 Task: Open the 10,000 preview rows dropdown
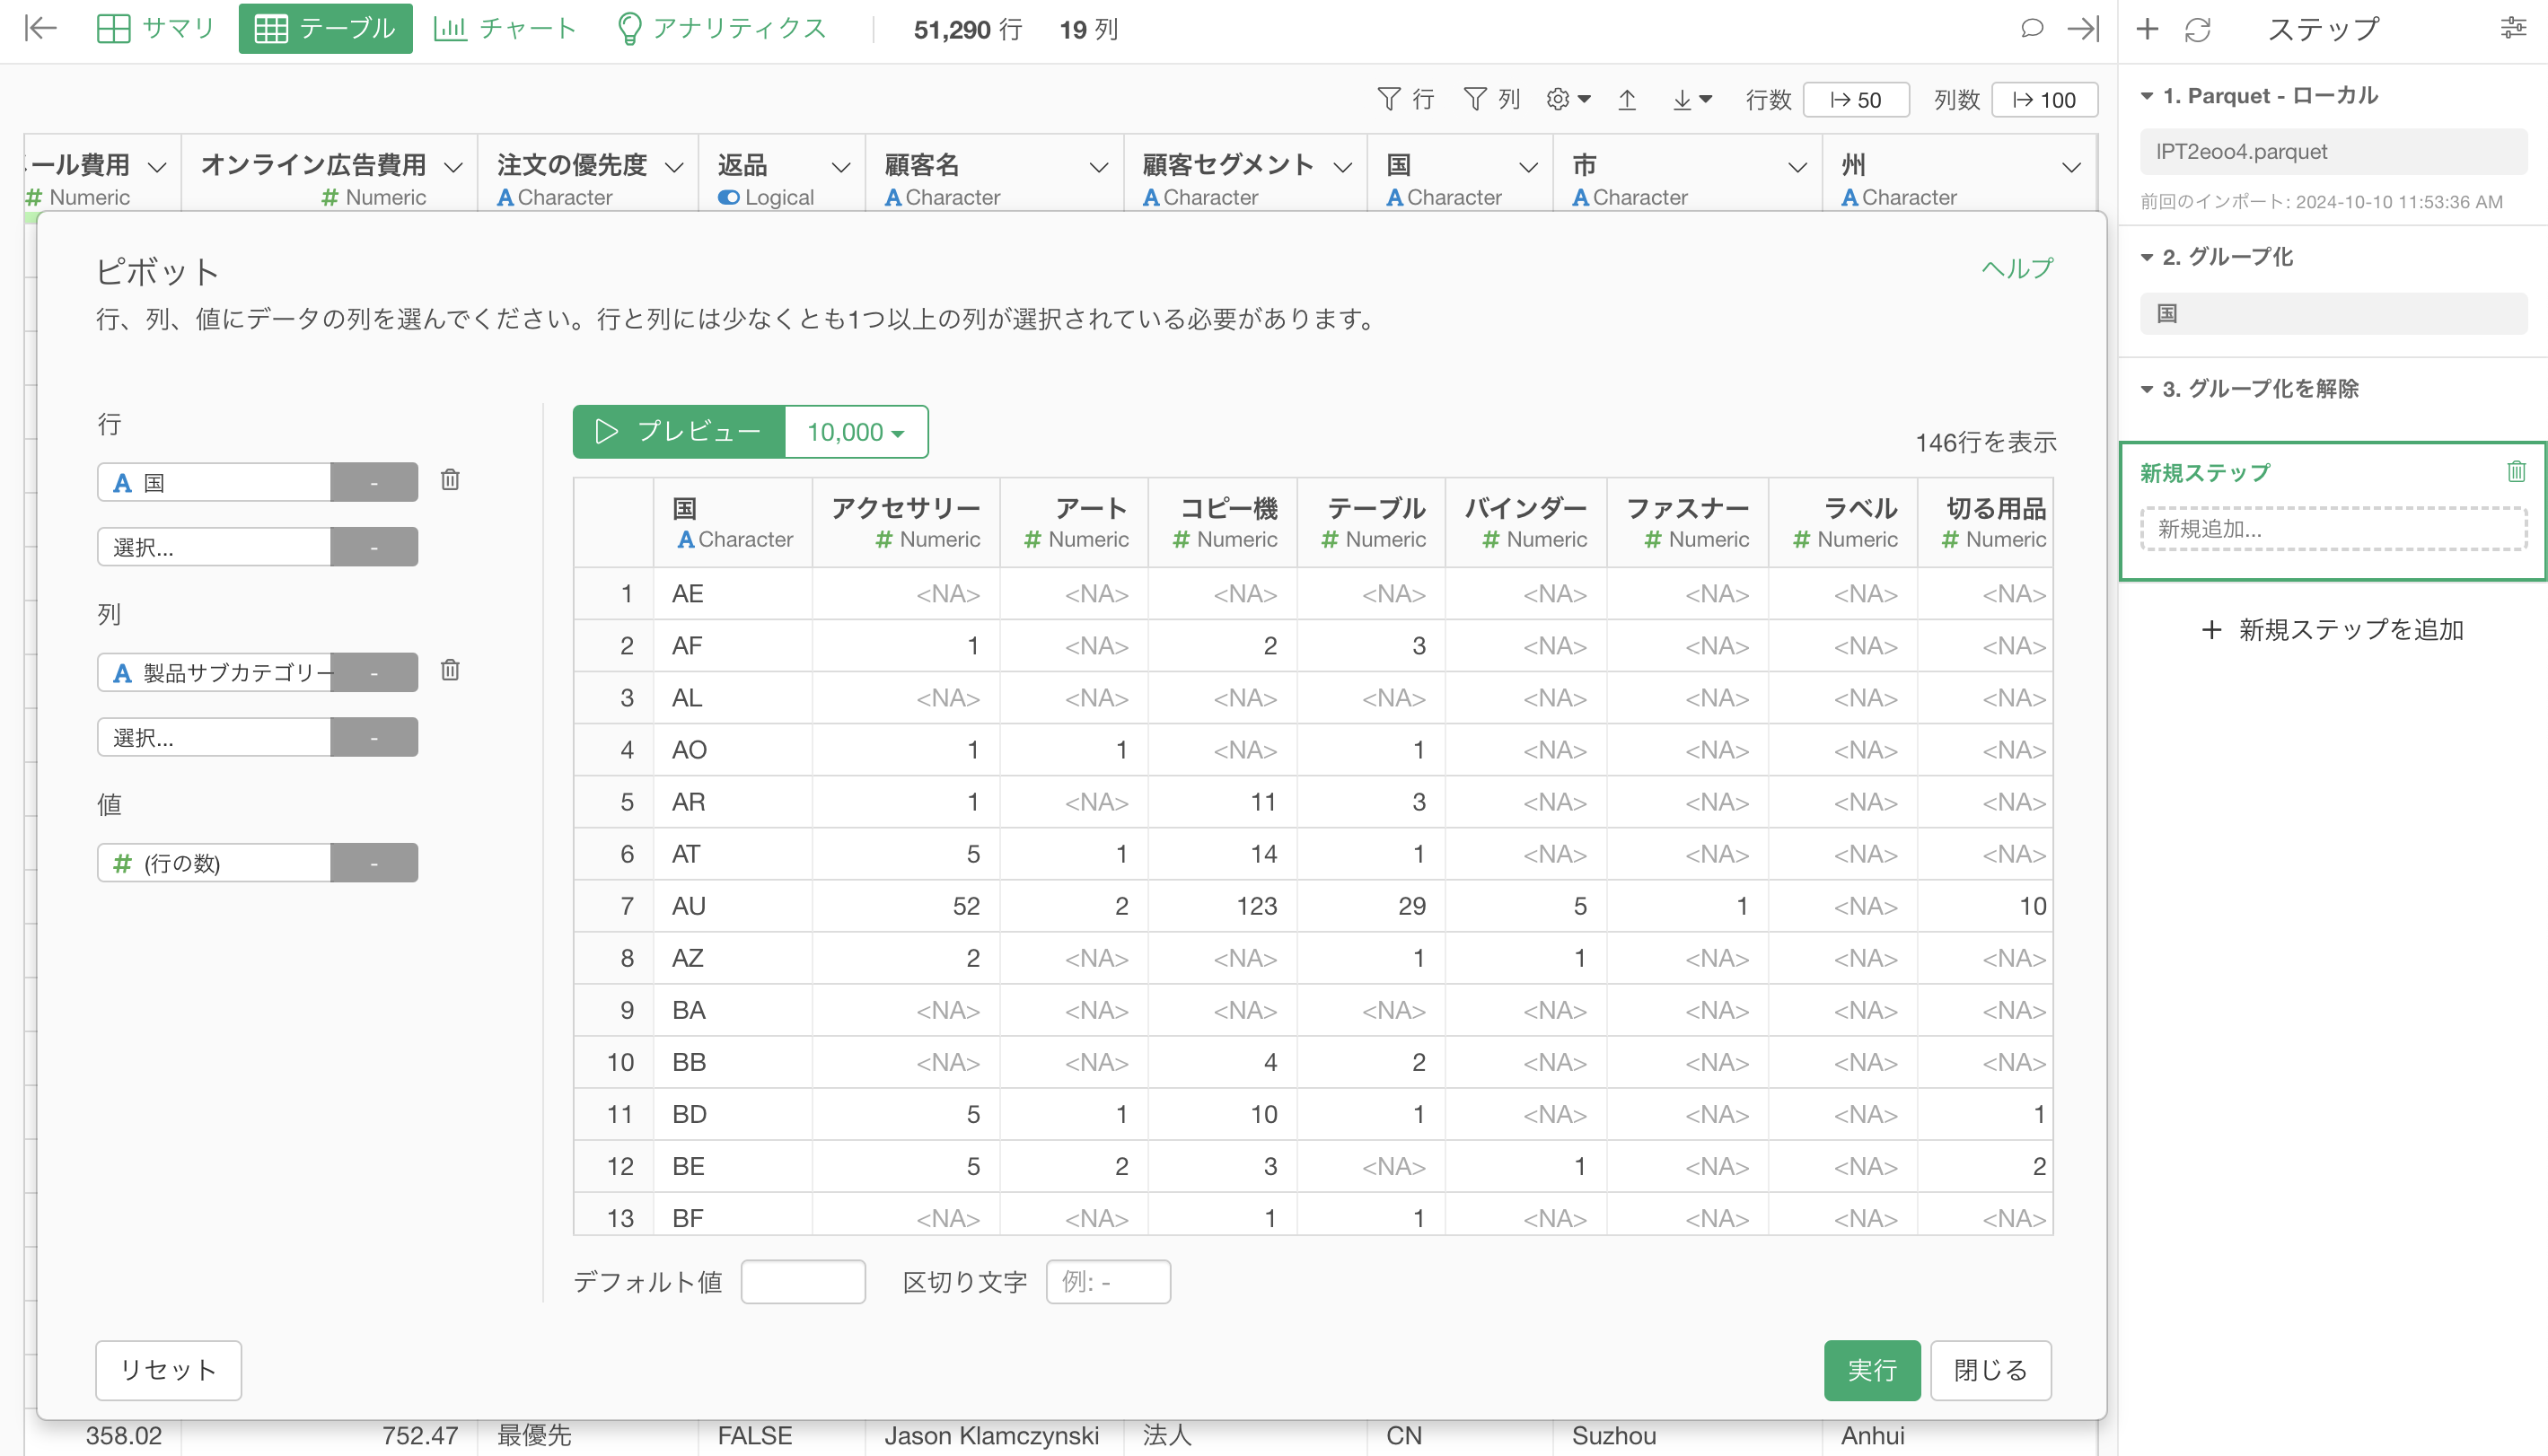click(856, 431)
